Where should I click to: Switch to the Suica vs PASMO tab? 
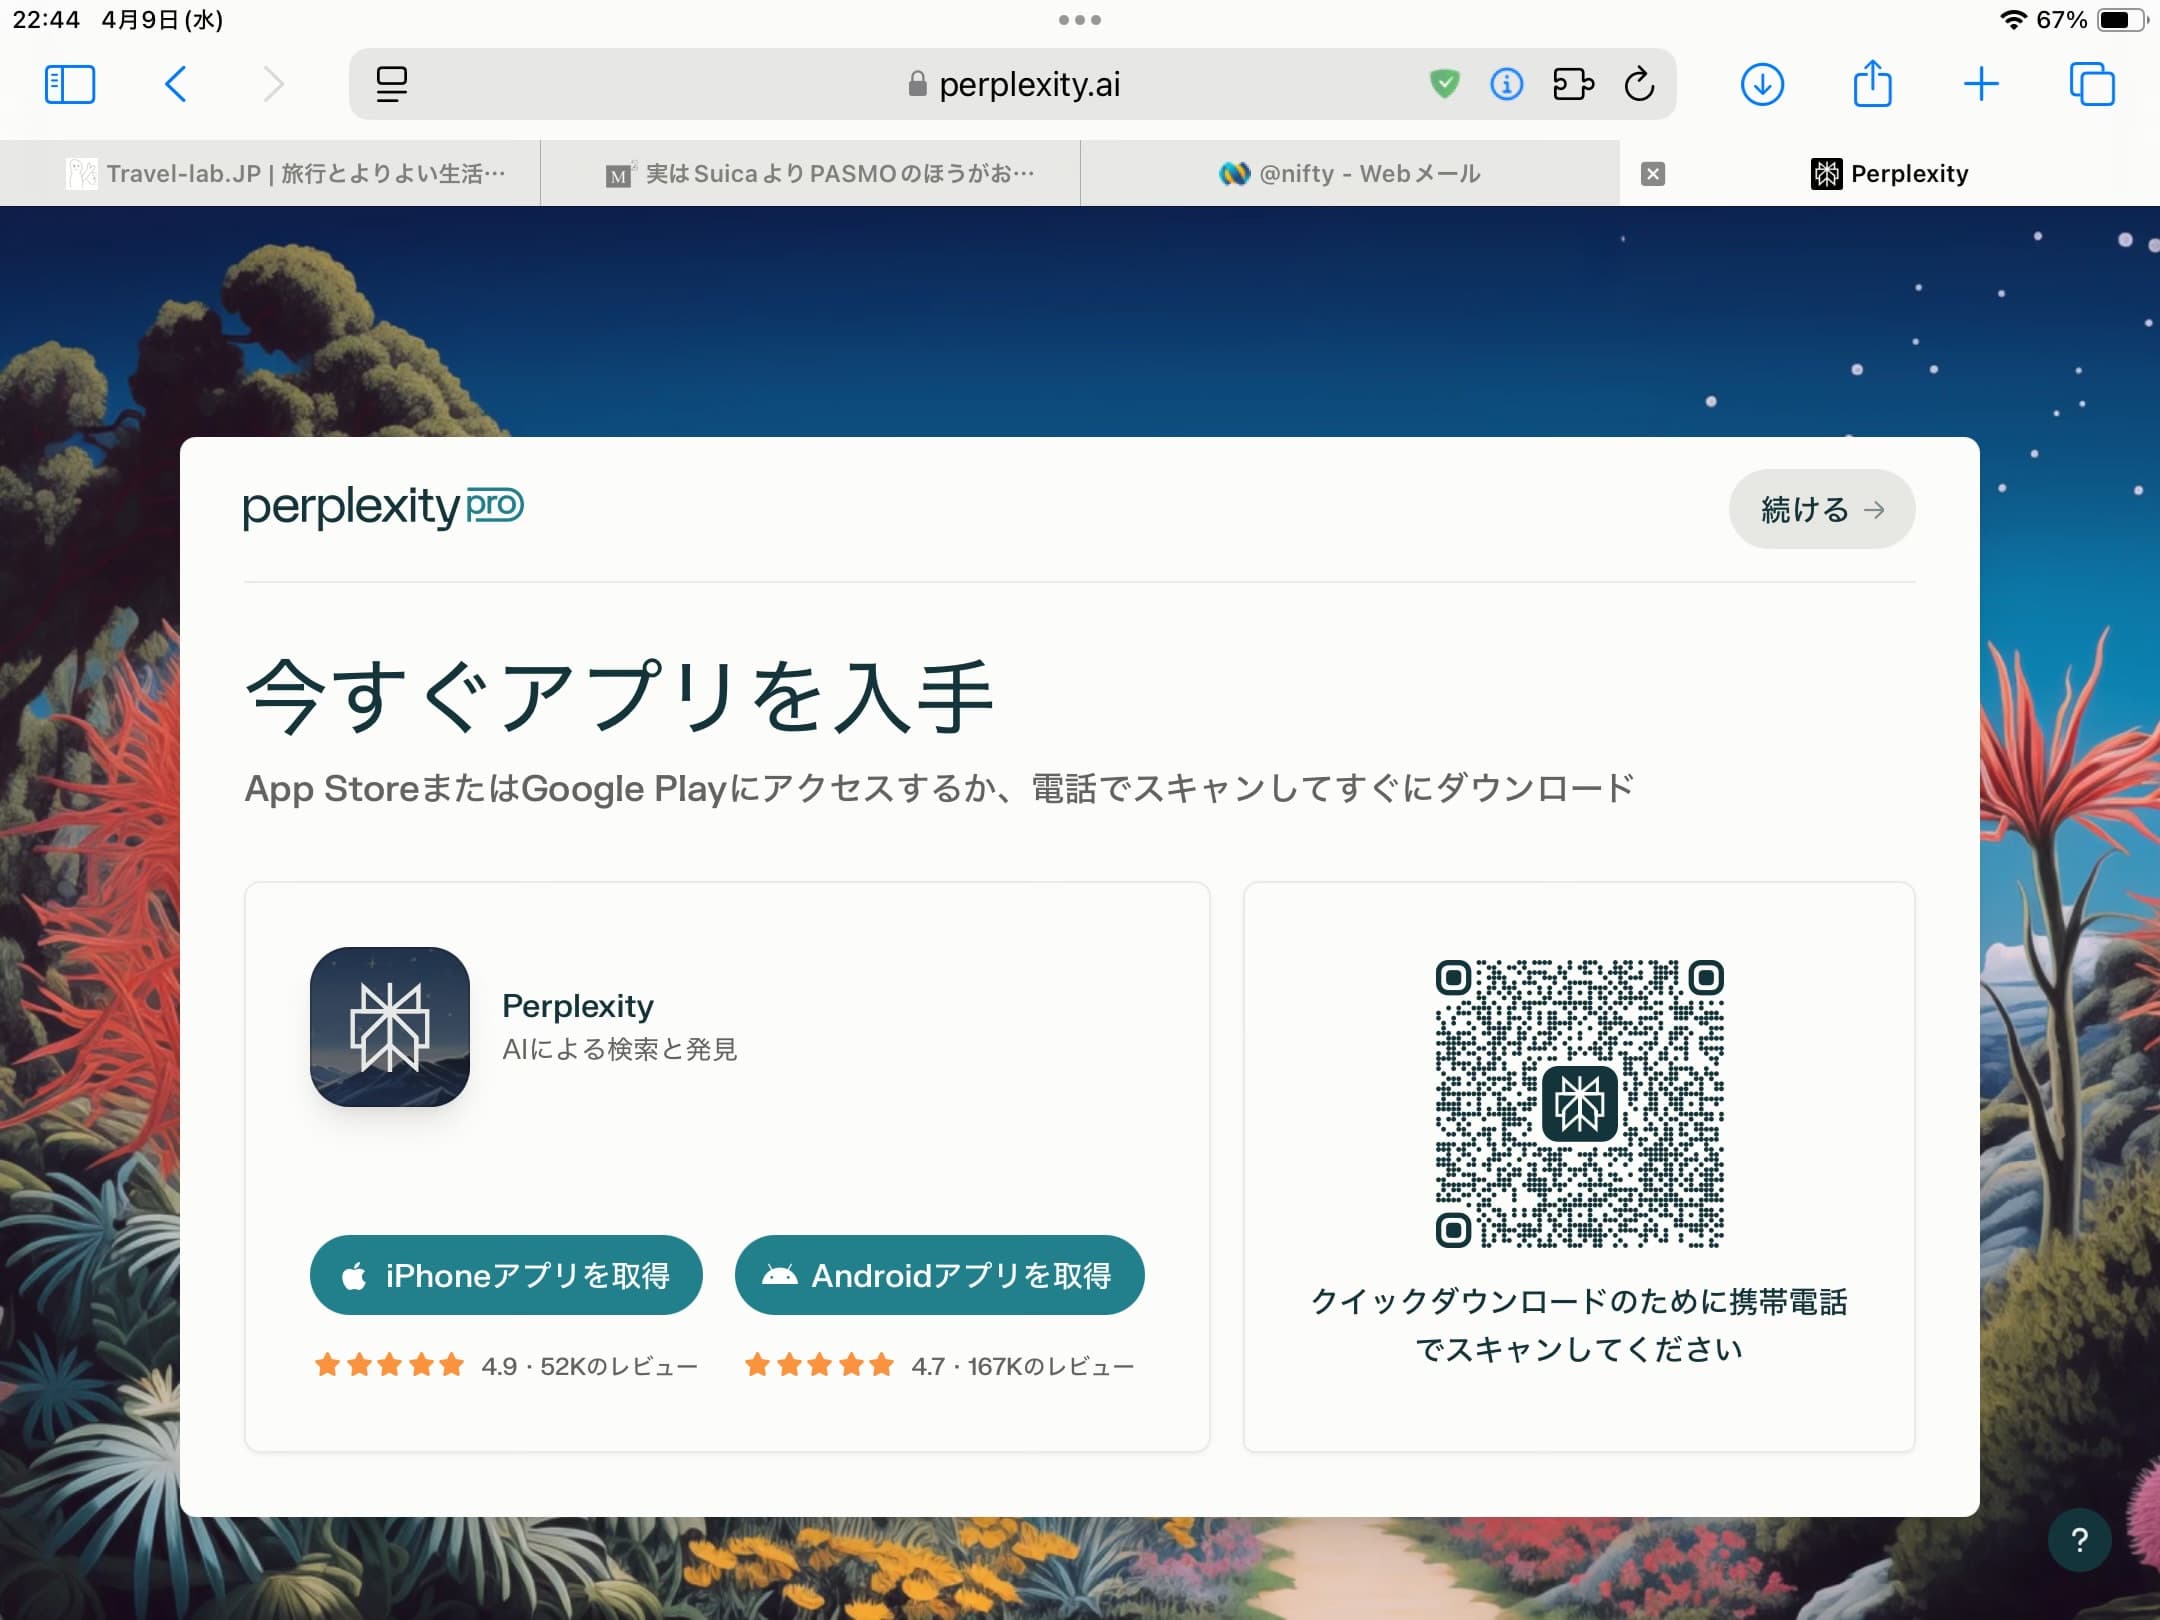(810, 174)
